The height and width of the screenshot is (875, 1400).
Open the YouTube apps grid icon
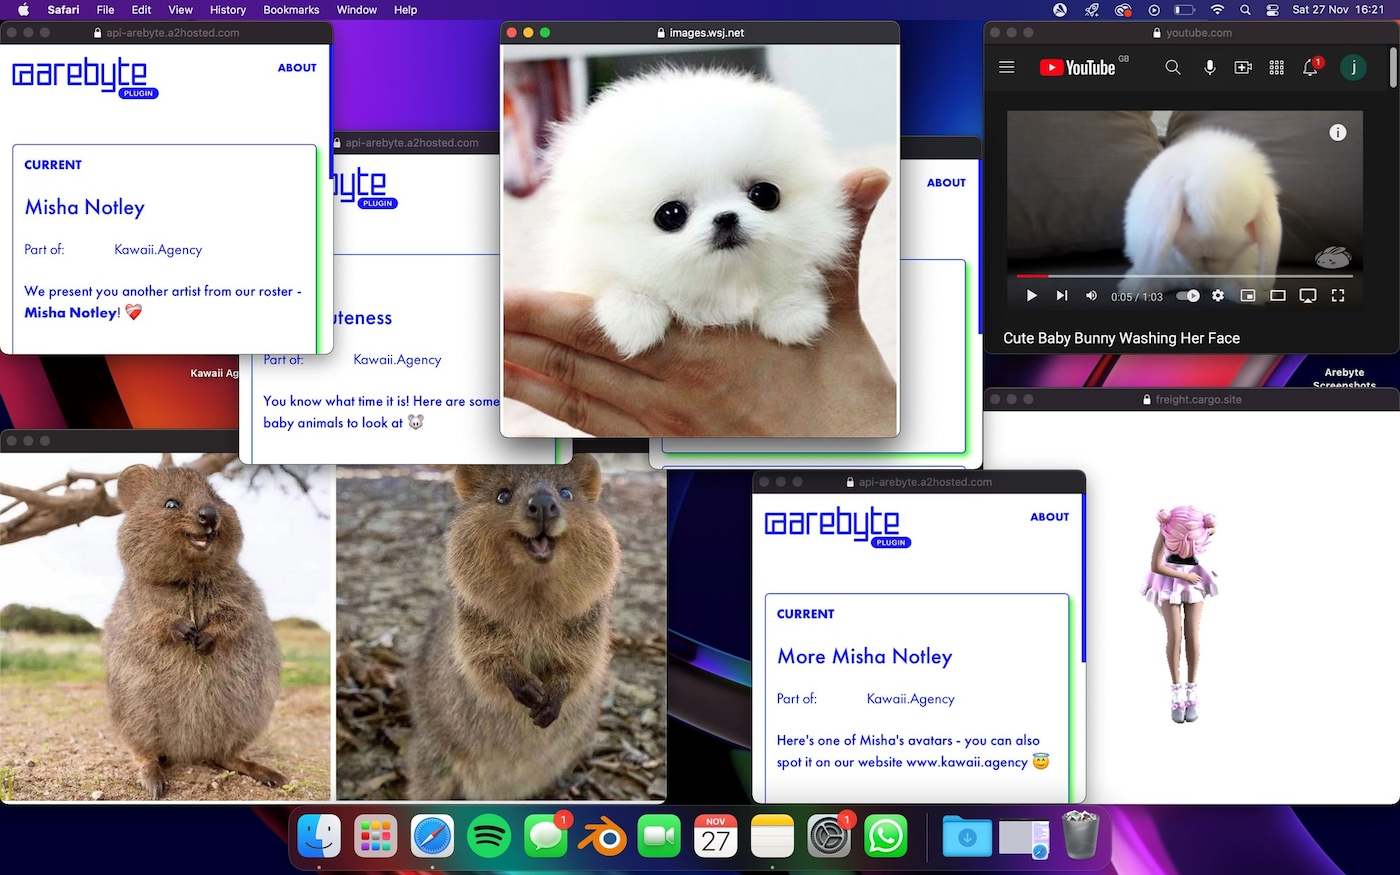tap(1277, 67)
